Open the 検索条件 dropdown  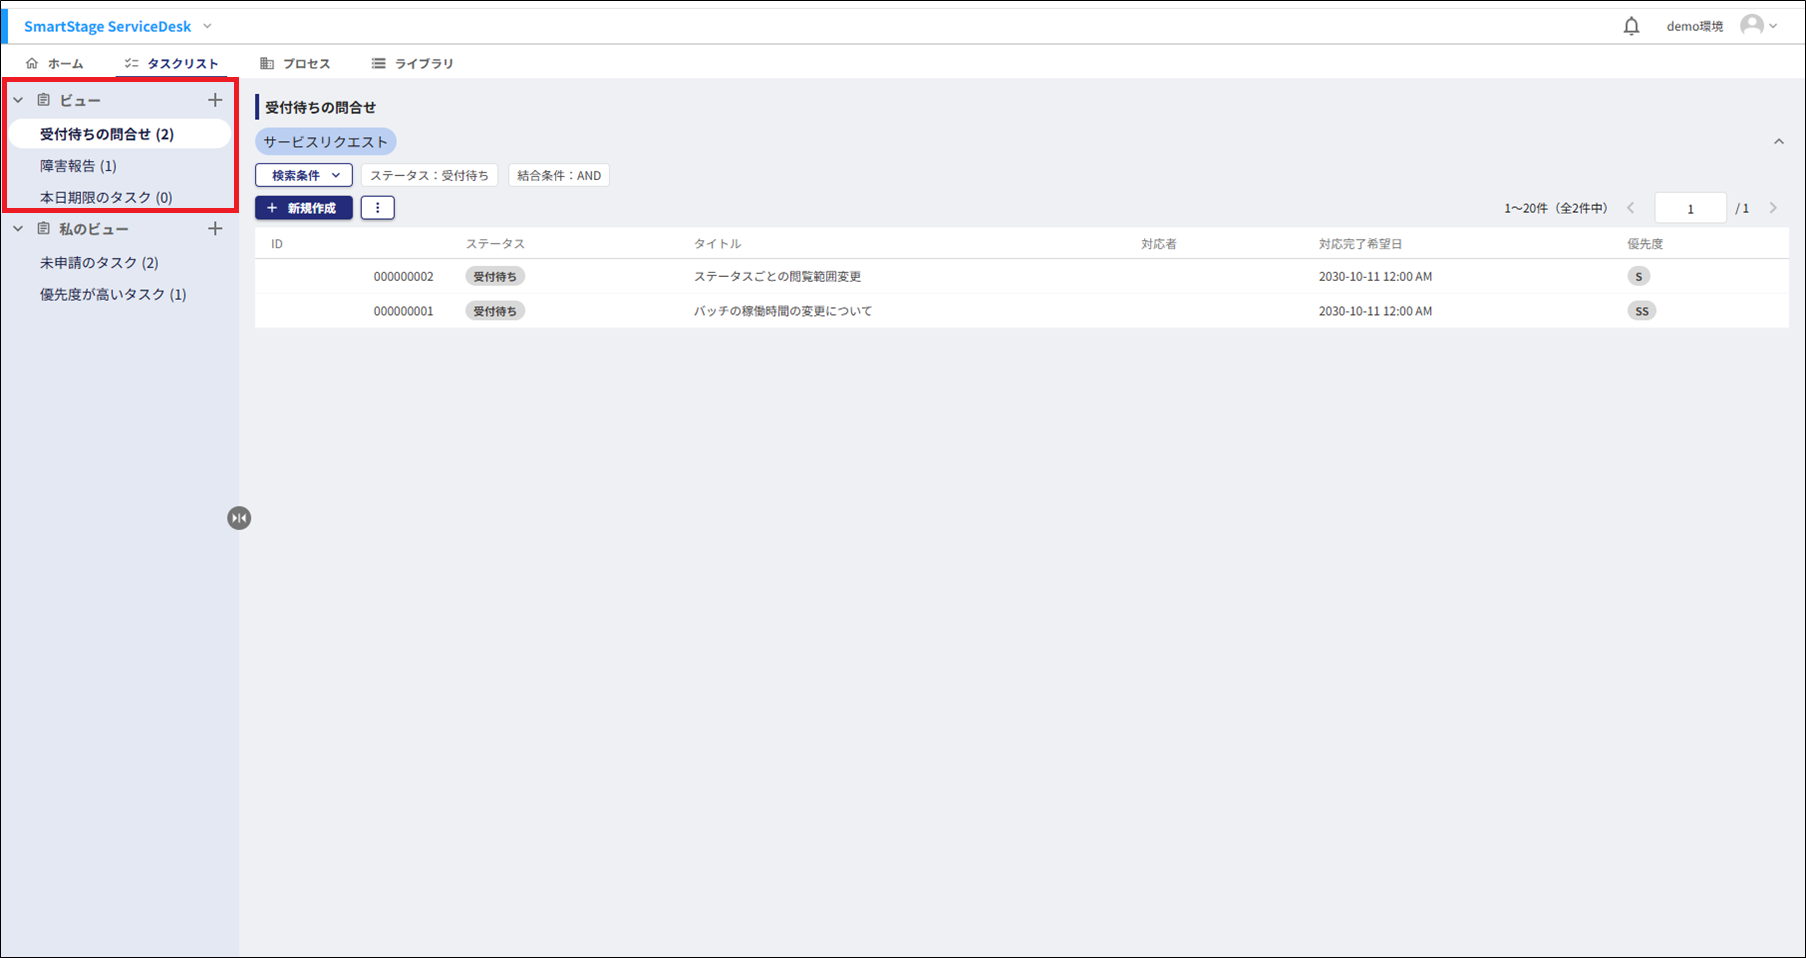click(x=304, y=175)
